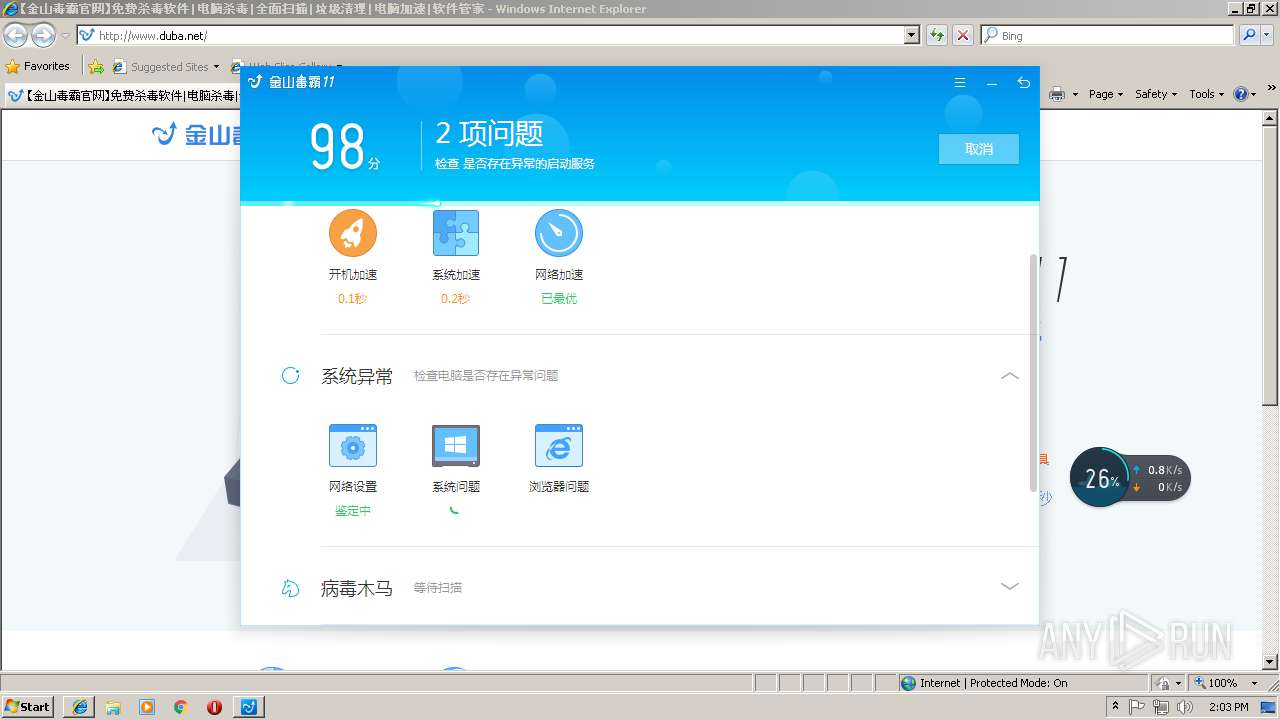Click the 98分 health score

tap(345, 147)
